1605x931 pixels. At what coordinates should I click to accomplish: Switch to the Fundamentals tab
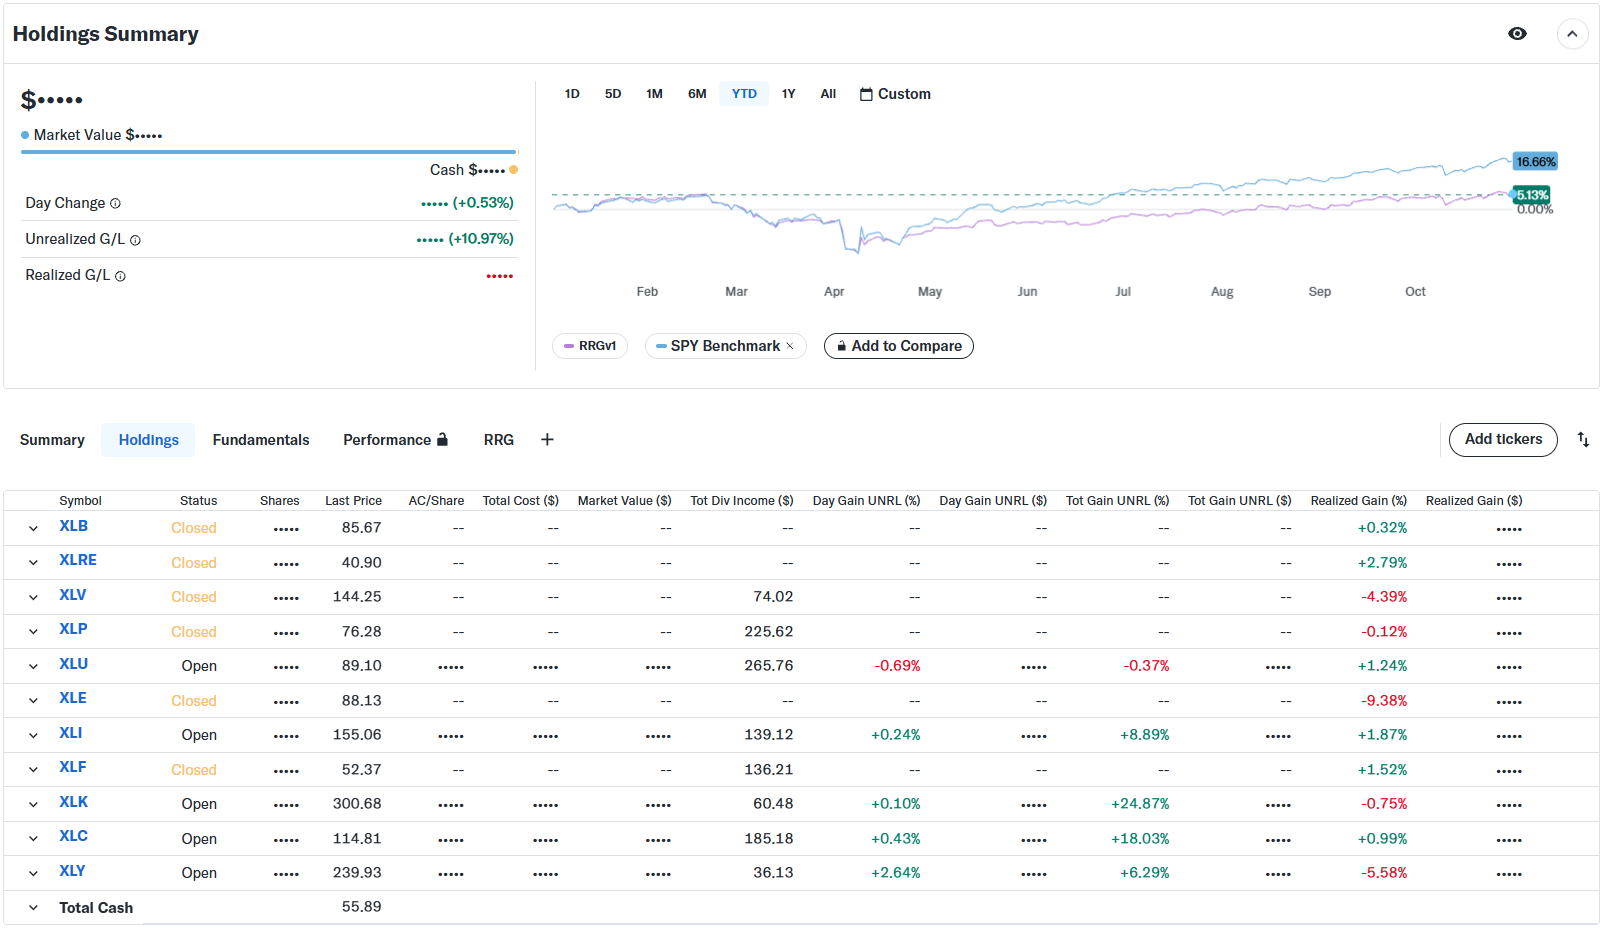tap(260, 440)
